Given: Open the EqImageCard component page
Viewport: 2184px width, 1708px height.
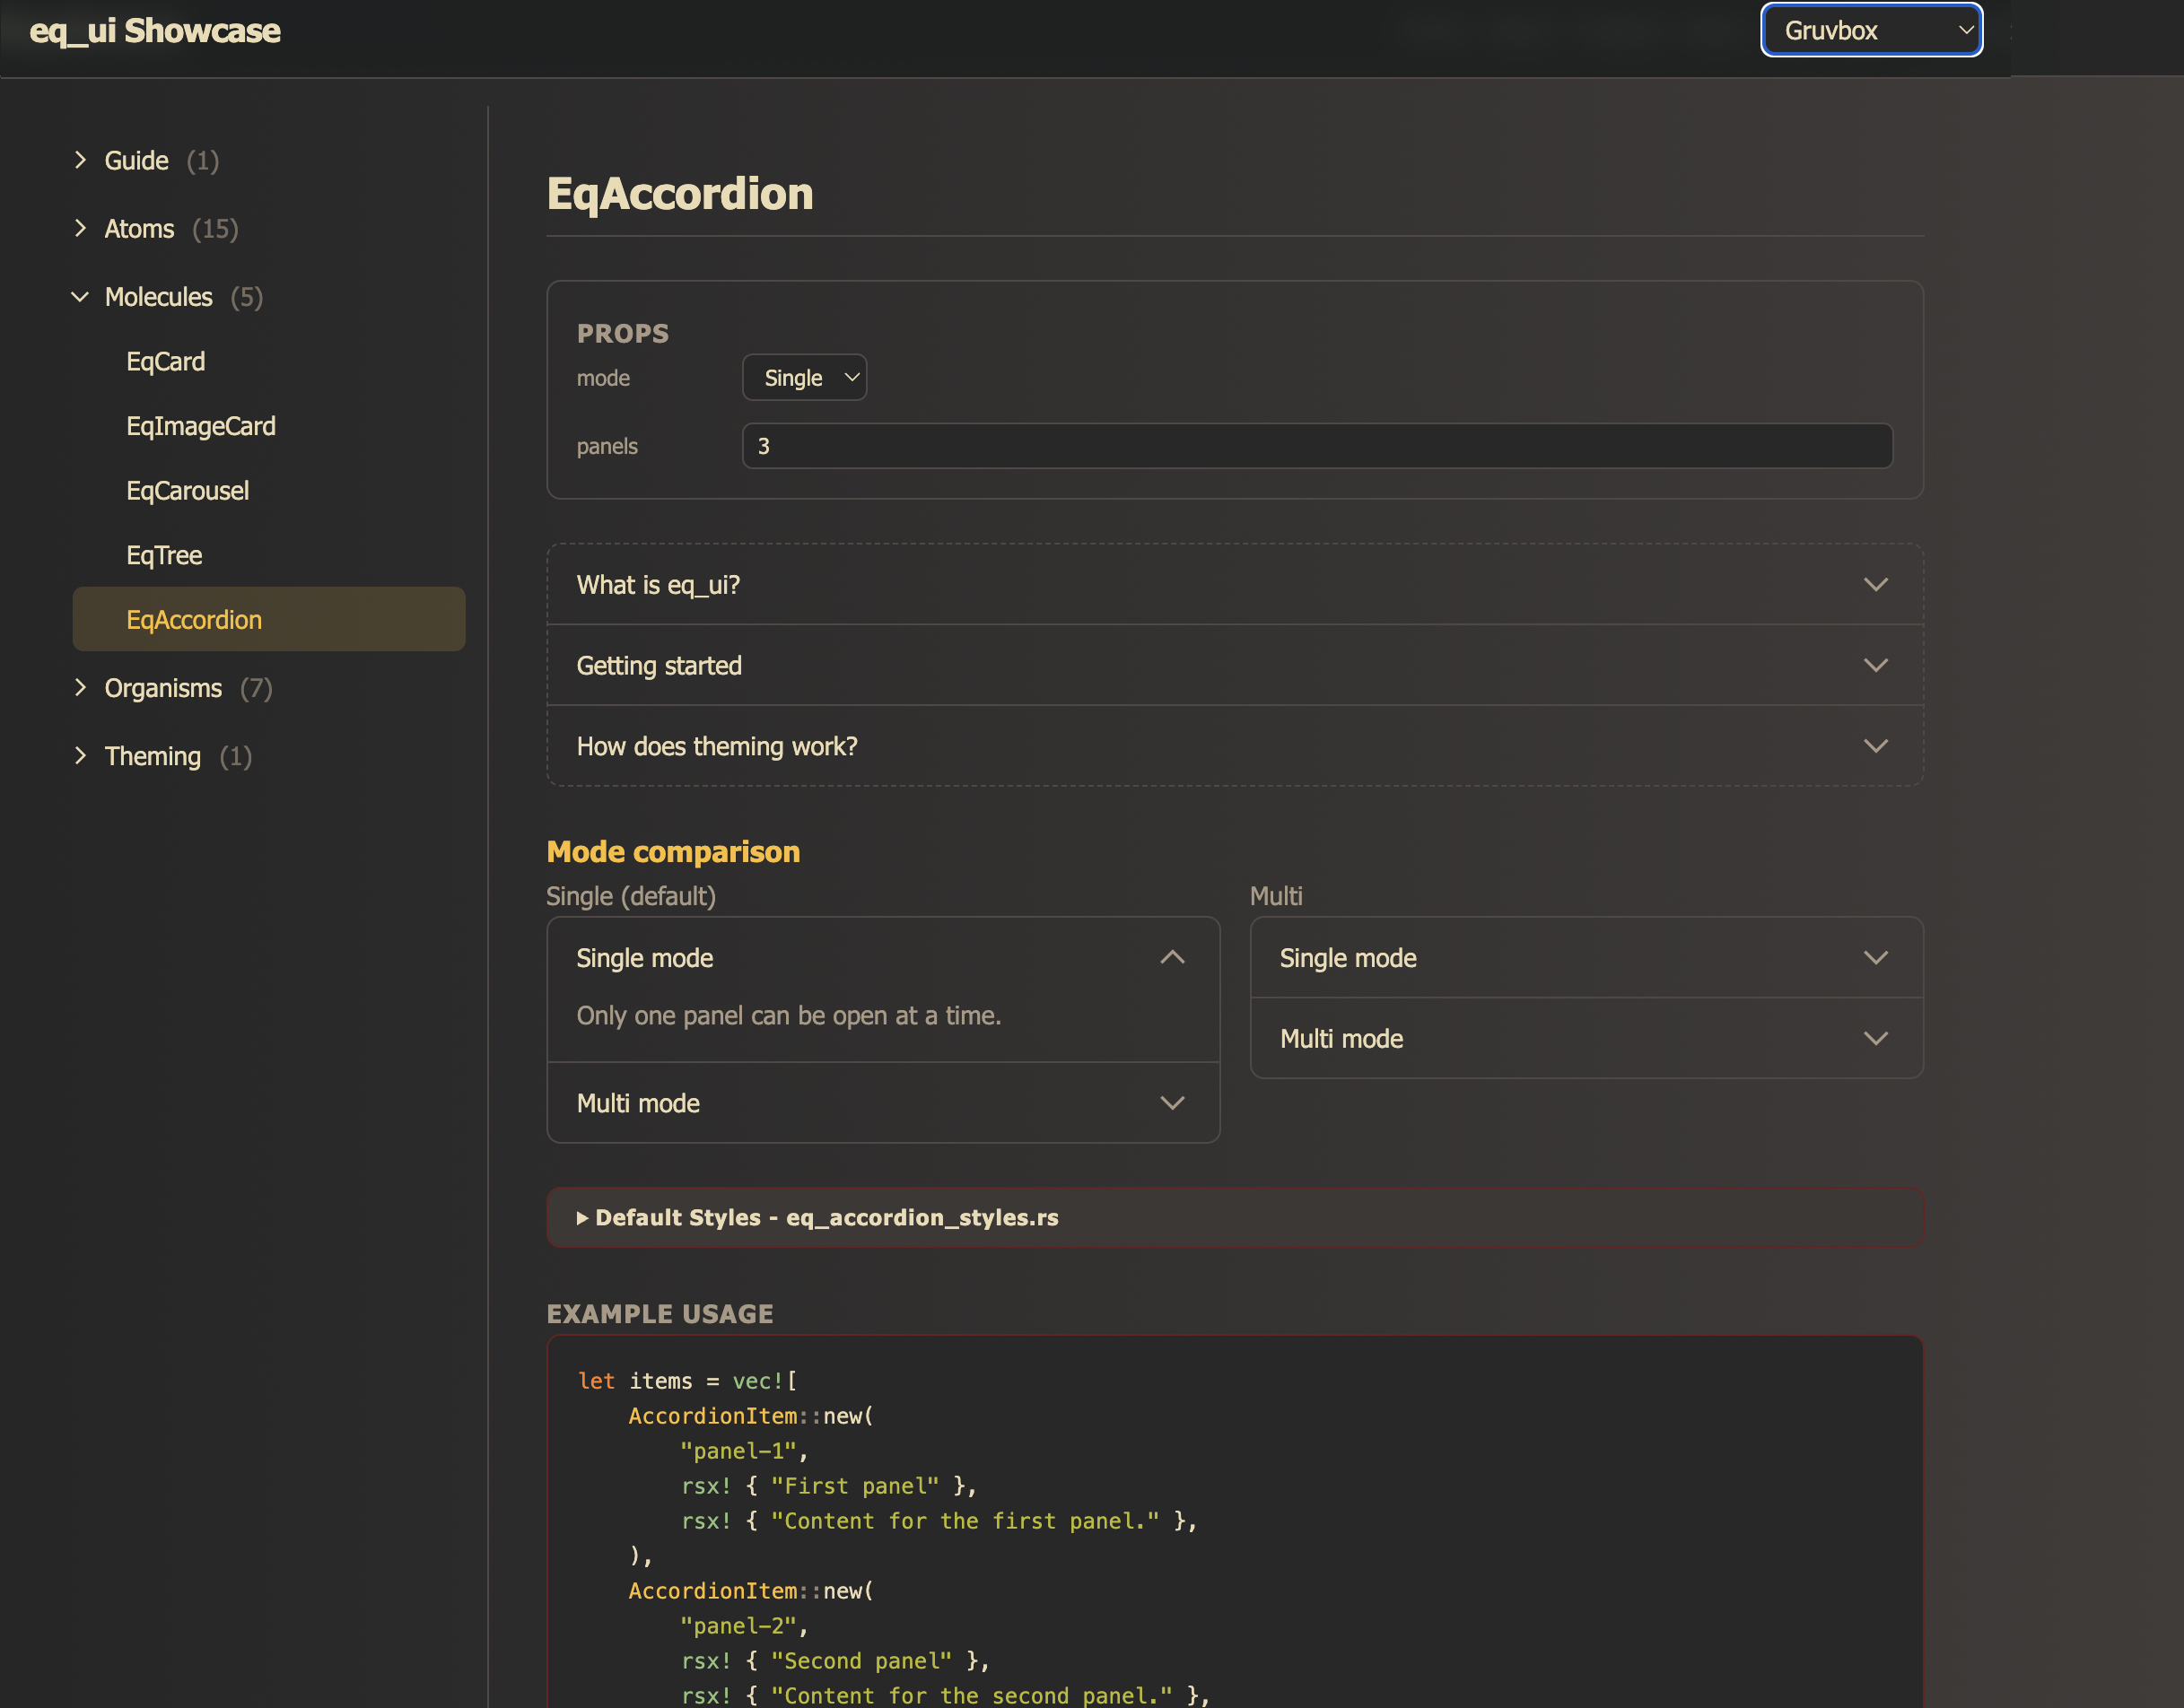Looking at the screenshot, I should click(x=201, y=425).
